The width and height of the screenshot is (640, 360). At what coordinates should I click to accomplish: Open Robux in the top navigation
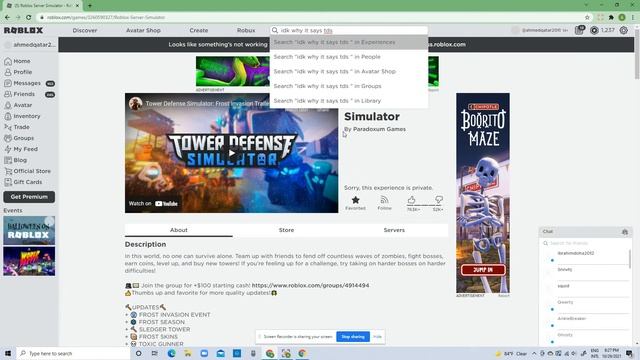[246, 30]
